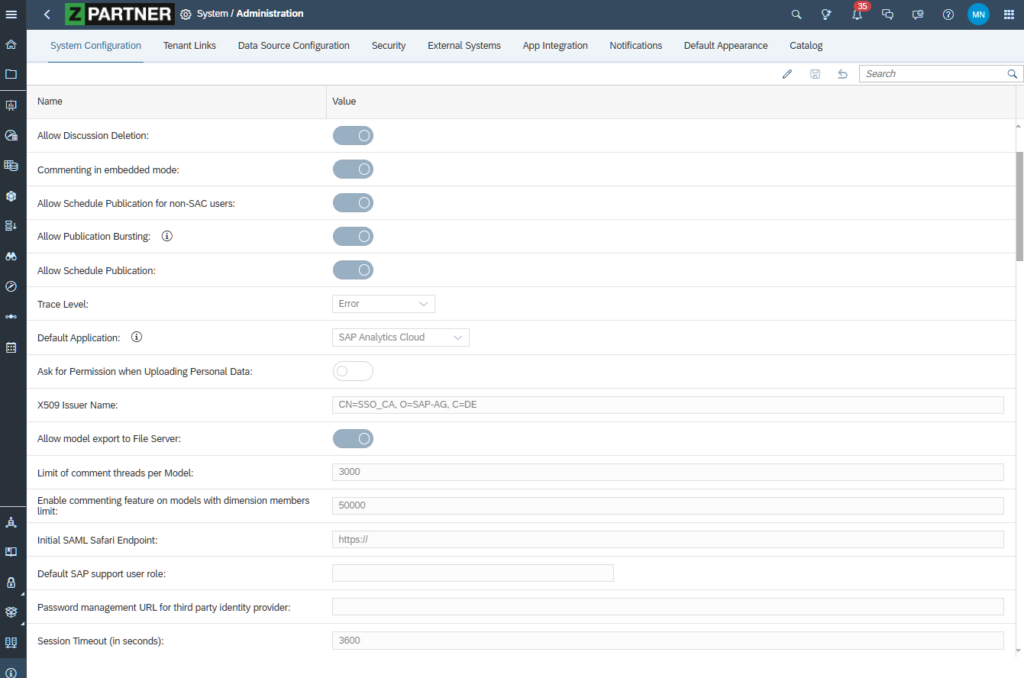Click the undo revert arrow icon

[842, 74]
